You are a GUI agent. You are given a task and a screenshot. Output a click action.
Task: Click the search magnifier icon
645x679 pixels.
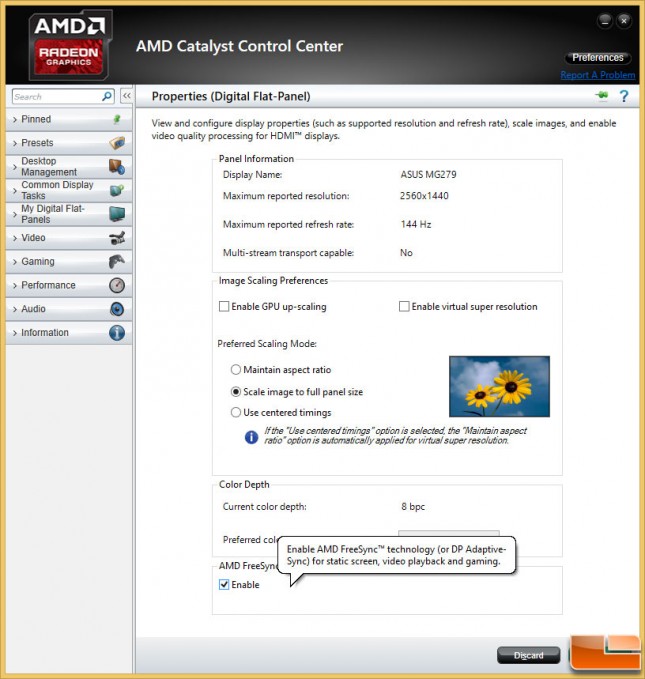(107, 96)
